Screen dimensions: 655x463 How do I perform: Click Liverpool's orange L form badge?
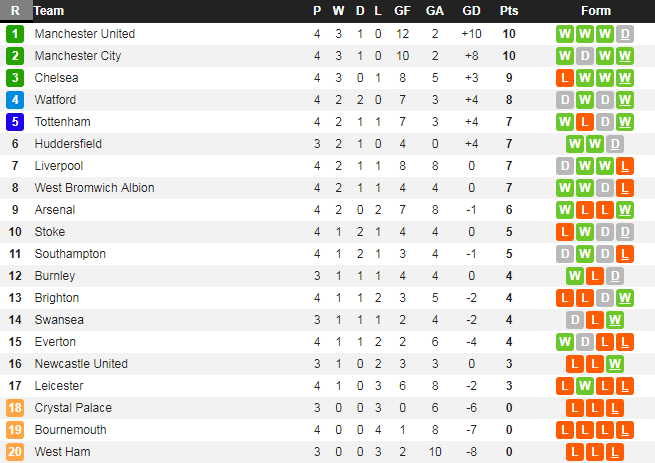coord(625,166)
